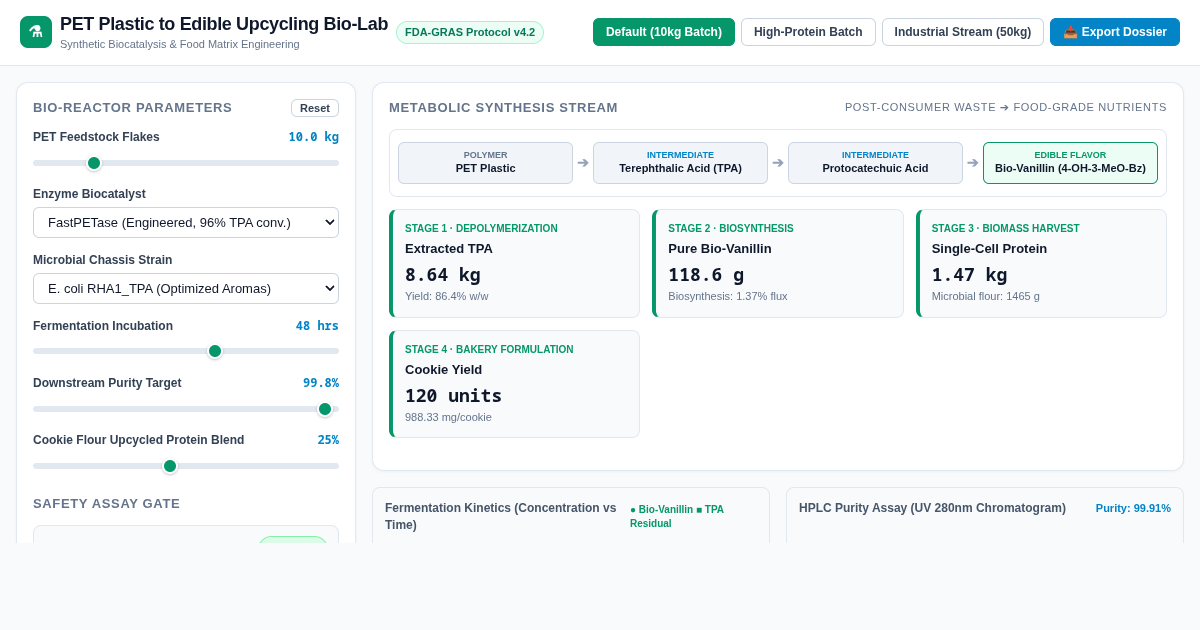The width and height of the screenshot is (1200, 630).
Task: Switch to High-Protein Batch preset
Action: (808, 32)
